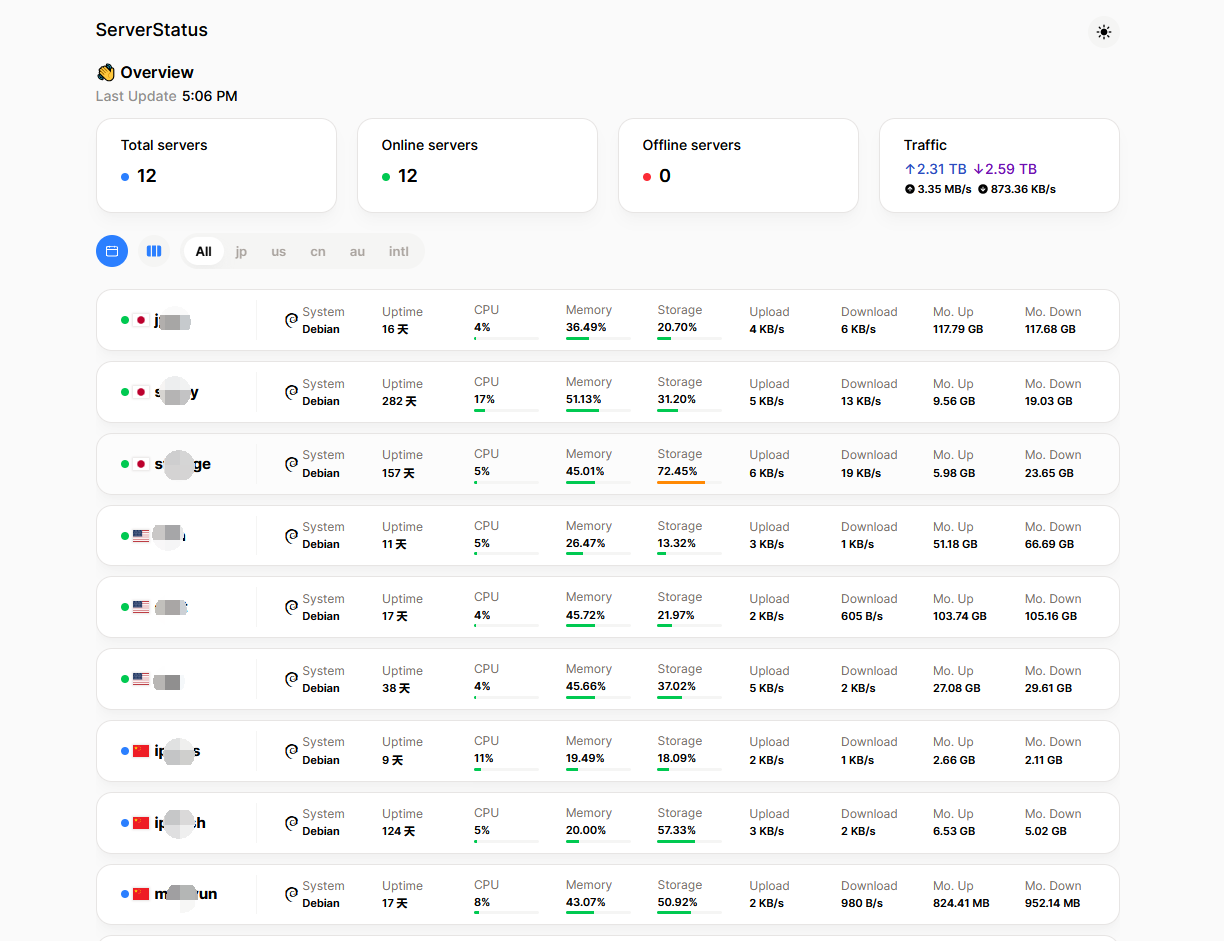This screenshot has height=941, width=1224.
Task: Select the au filter tab
Action: point(357,251)
